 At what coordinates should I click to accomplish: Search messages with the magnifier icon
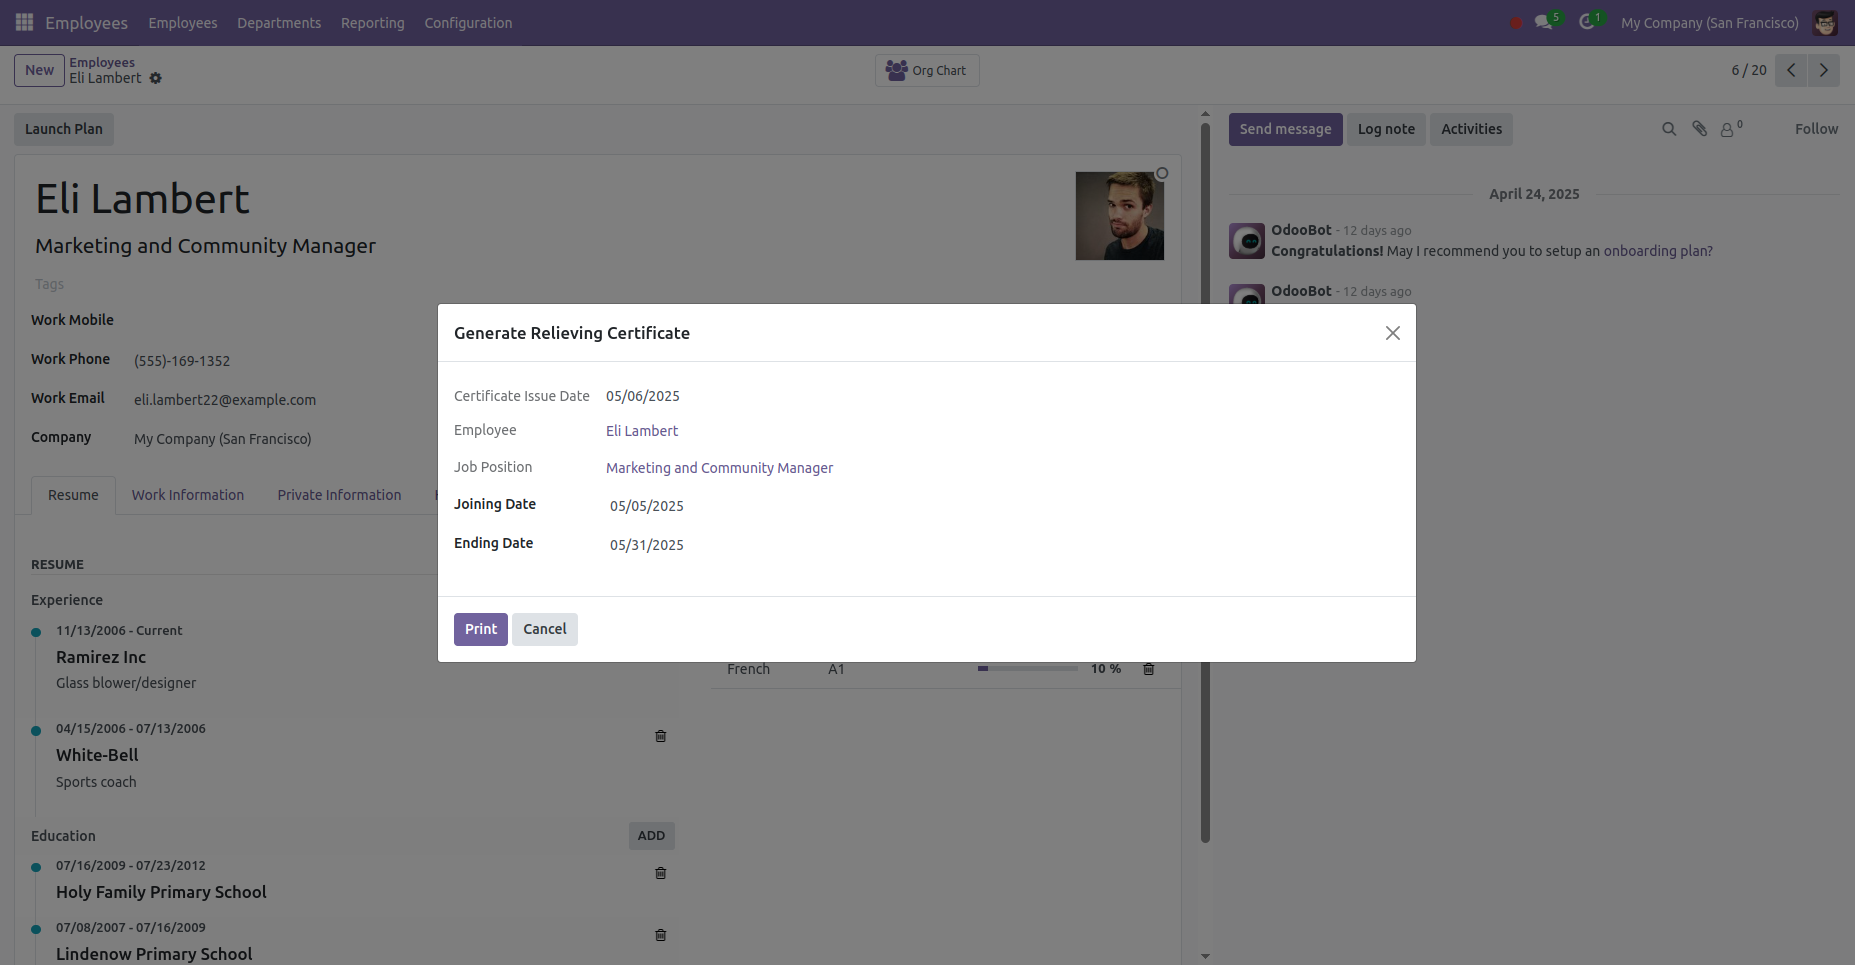(1669, 128)
